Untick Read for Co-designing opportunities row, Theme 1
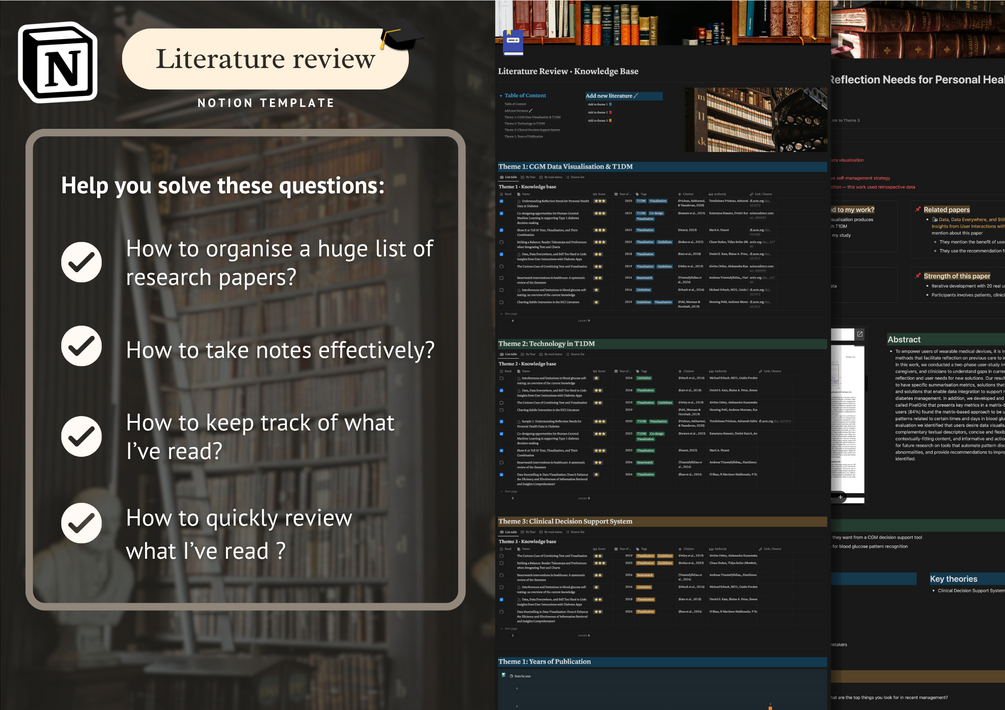Image resolution: width=1005 pixels, height=710 pixels. click(501, 213)
